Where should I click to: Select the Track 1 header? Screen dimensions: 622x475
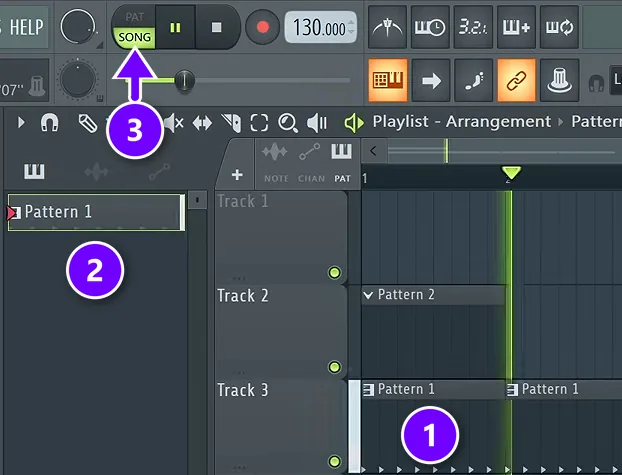coord(281,237)
